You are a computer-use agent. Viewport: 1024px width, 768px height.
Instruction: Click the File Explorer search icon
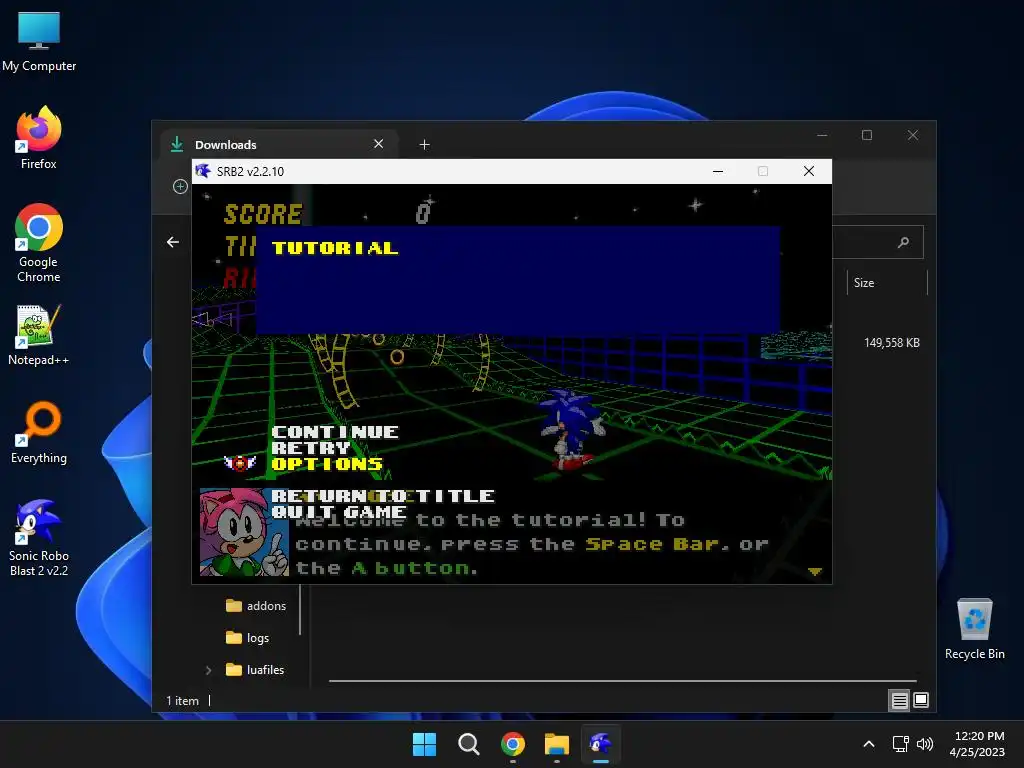(x=903, y=242)
